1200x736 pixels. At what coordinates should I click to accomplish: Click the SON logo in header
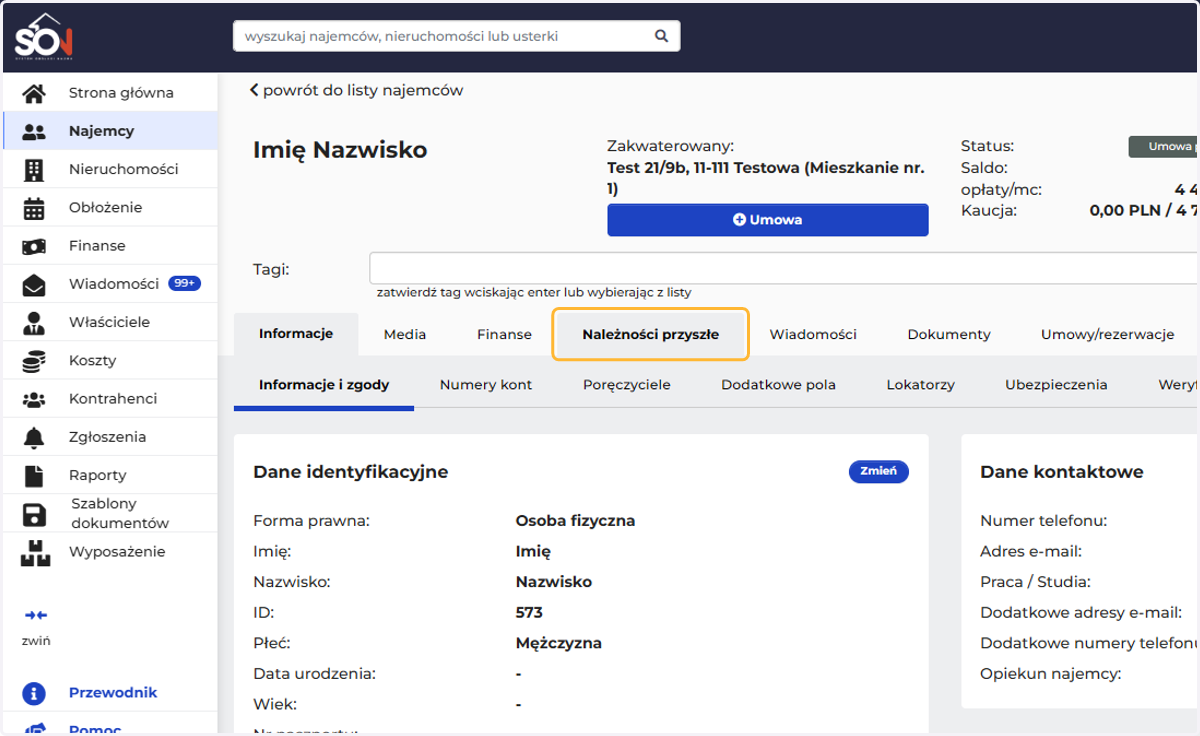tap(43, 37)
